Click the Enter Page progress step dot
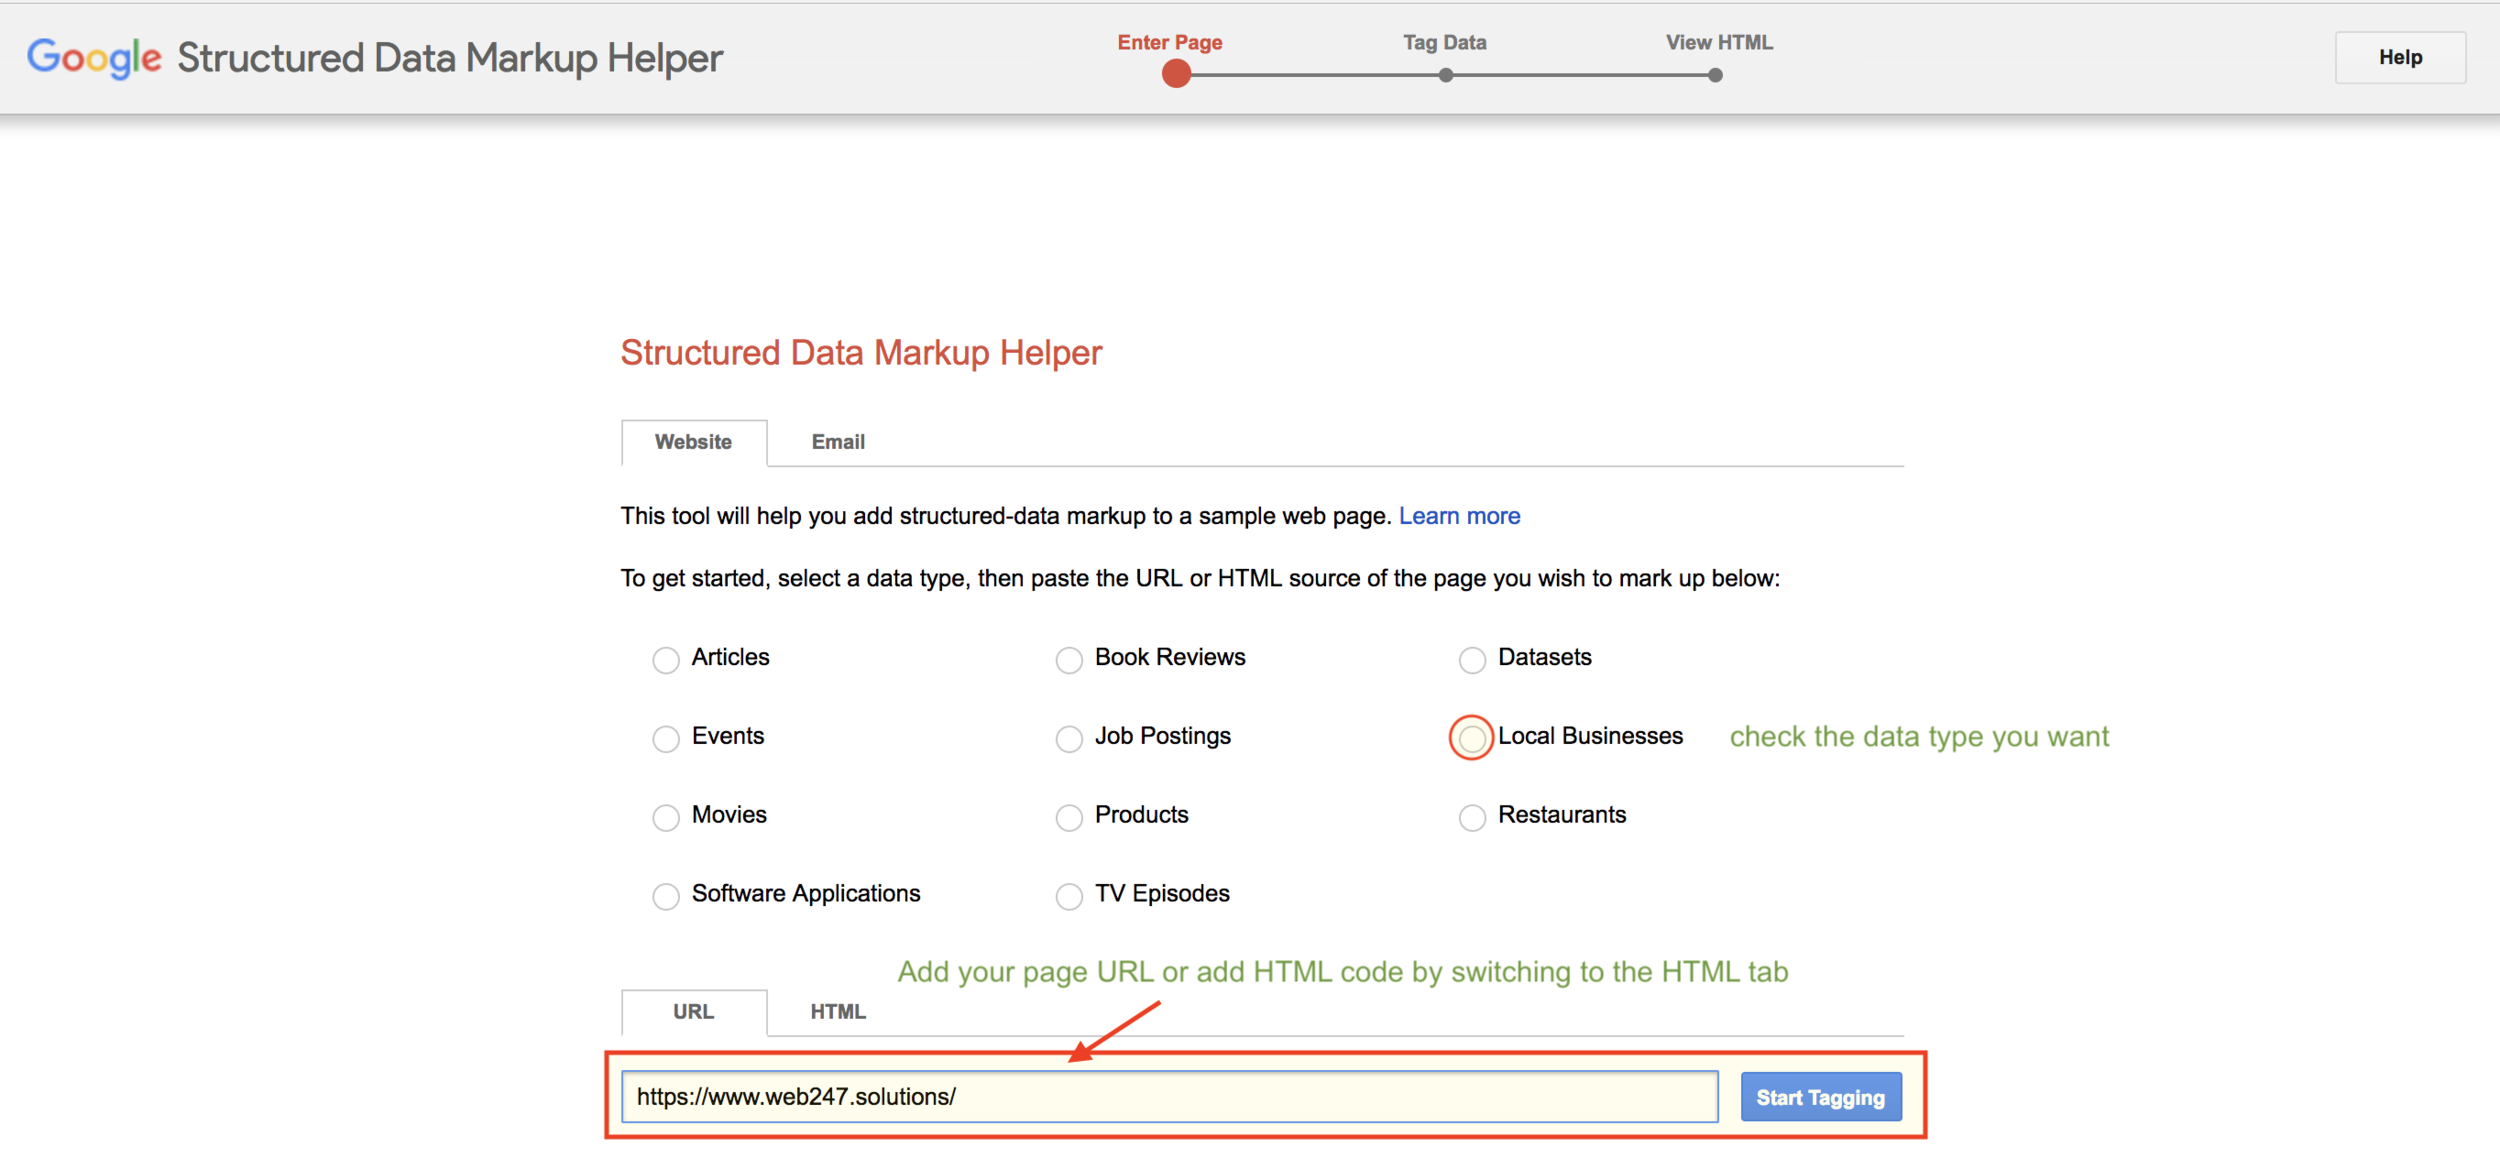 [x=1176, y=74]
